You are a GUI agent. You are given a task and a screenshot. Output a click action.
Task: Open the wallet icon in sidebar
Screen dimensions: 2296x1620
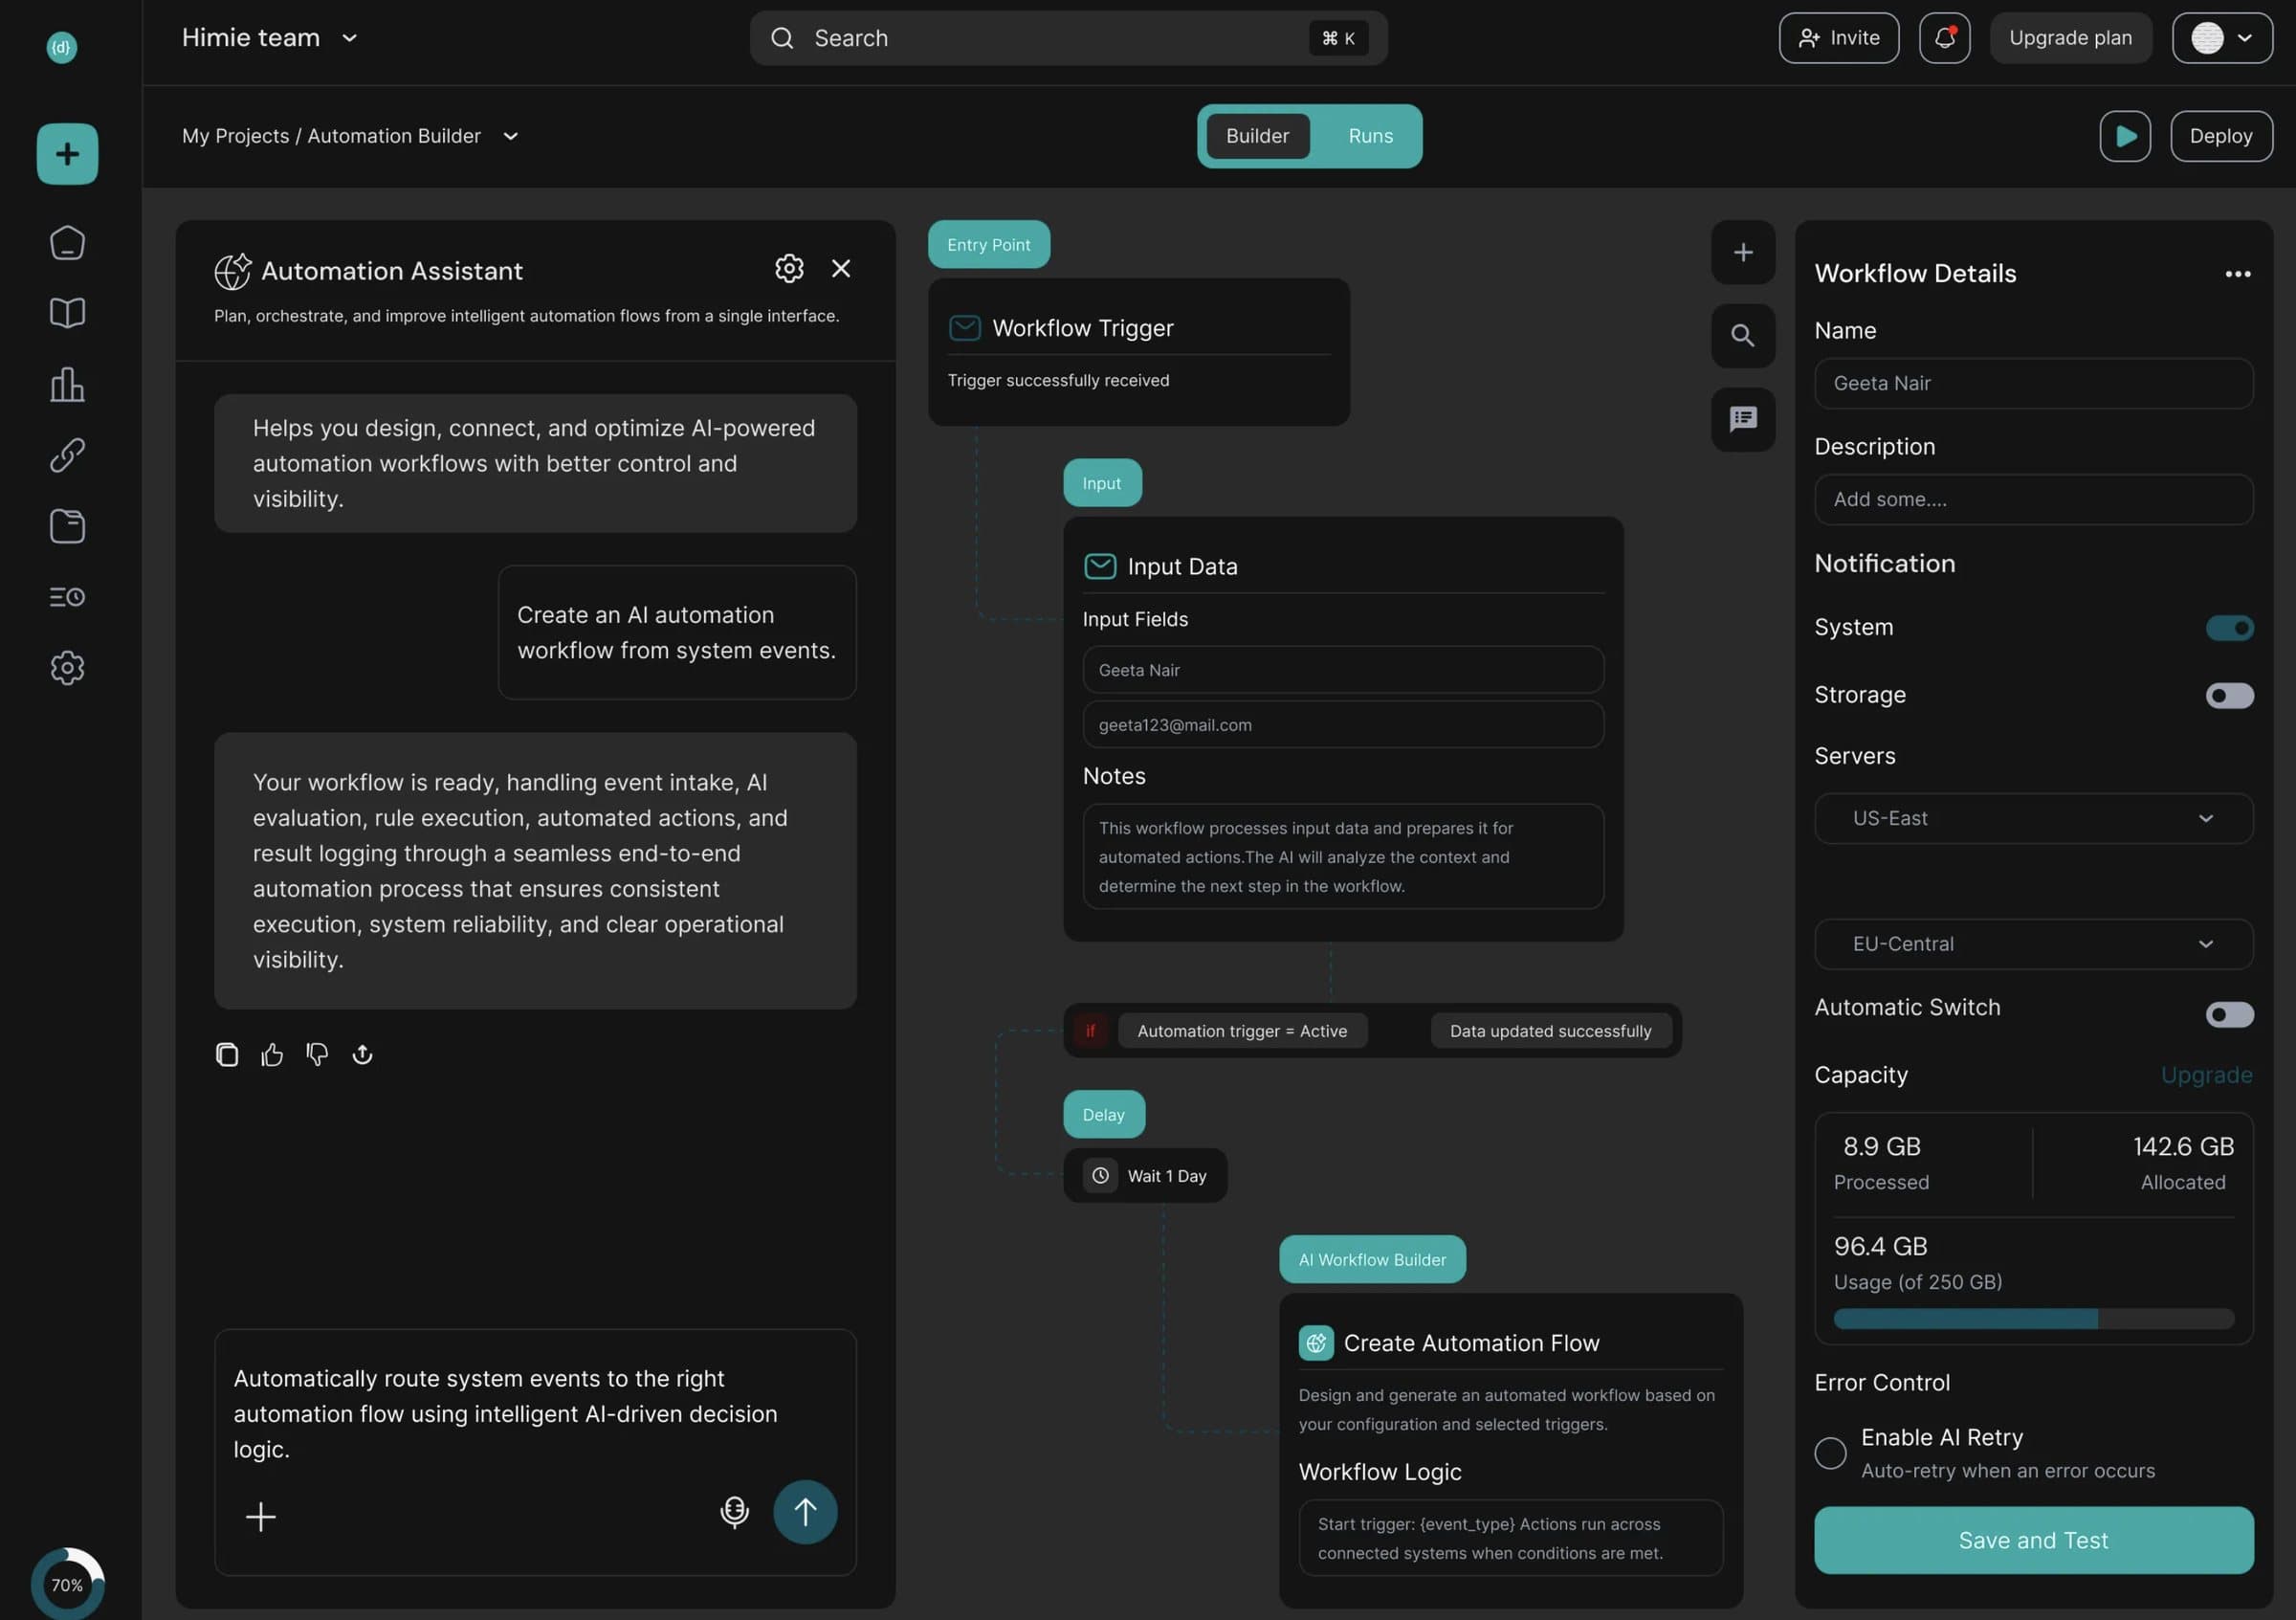pyautogui.click(x=67, y=526)
